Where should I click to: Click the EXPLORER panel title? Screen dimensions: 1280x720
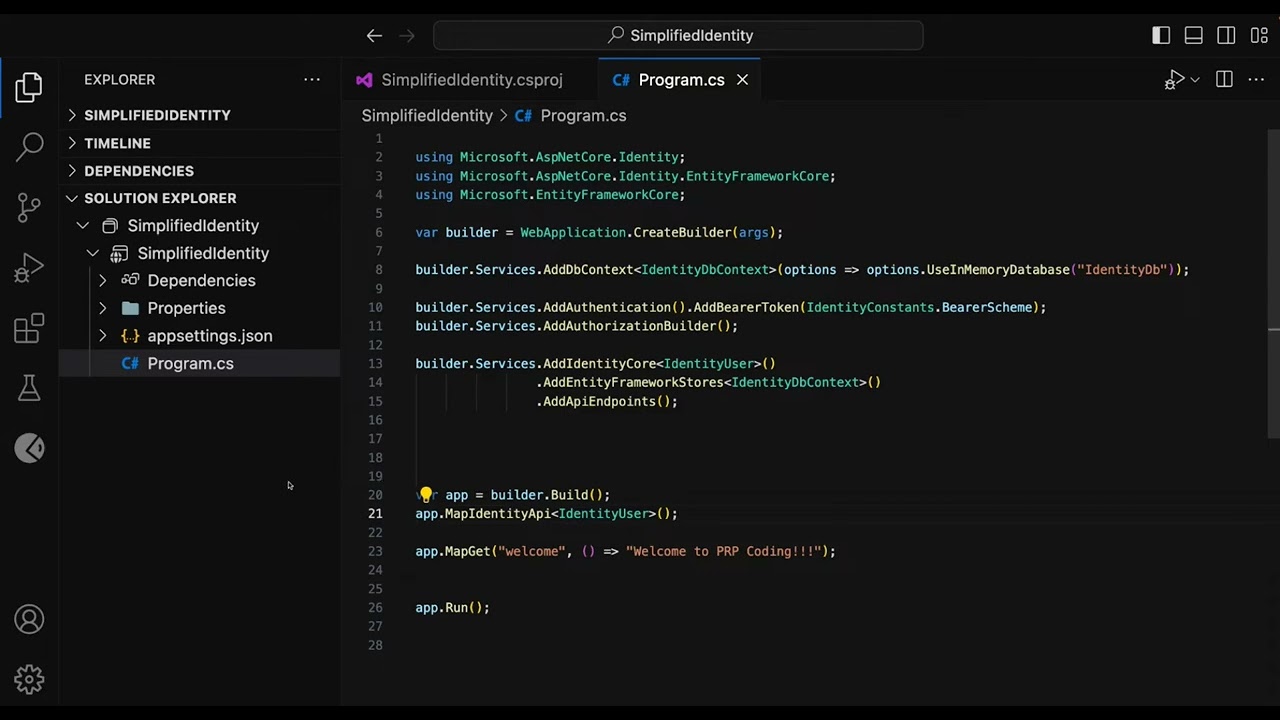tap(119, 80)
